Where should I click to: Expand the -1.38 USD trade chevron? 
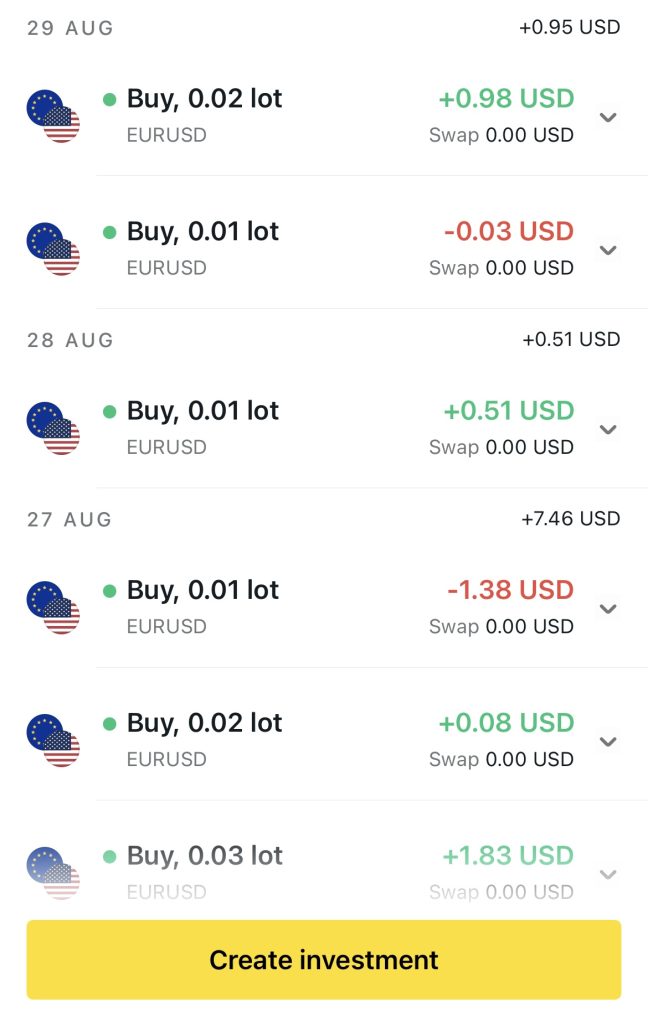[x=608, y=608]
